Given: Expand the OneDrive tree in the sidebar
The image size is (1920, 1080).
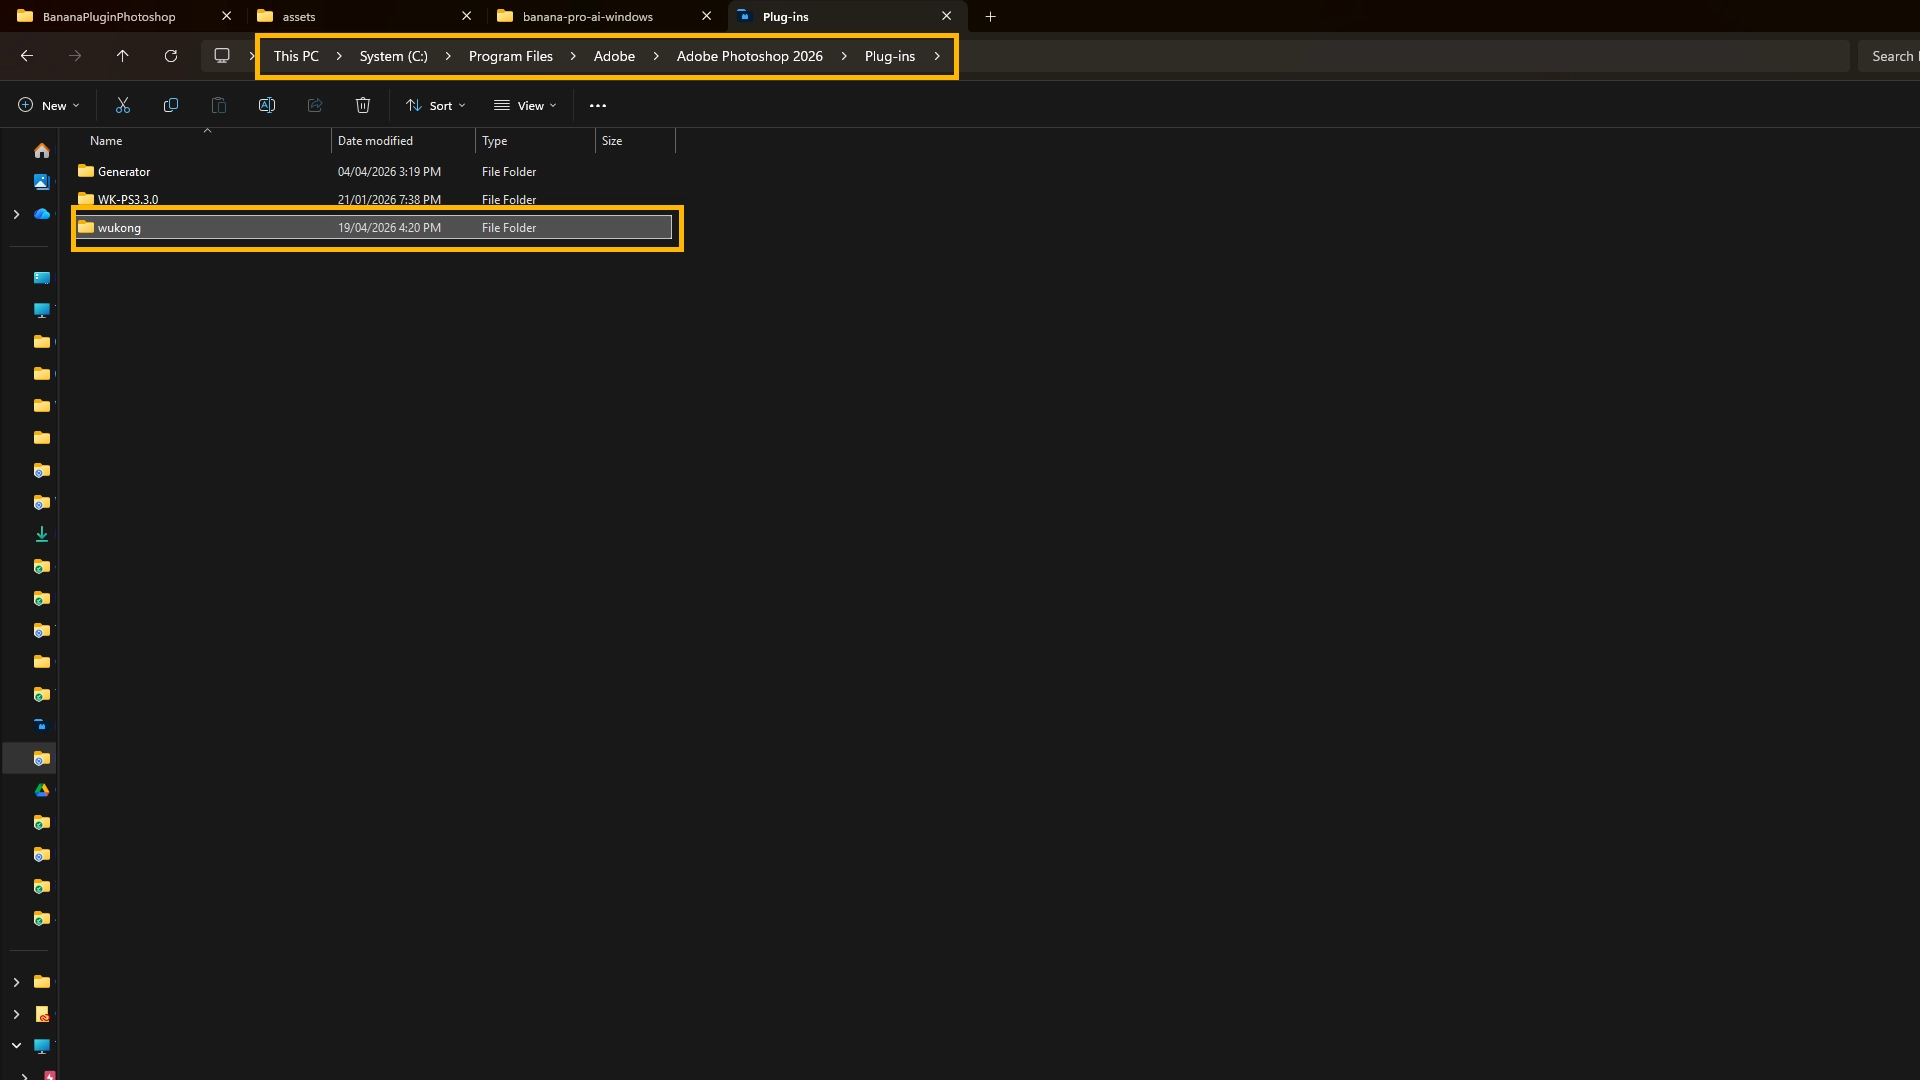Looking at the screenshot, I should 15,214.
